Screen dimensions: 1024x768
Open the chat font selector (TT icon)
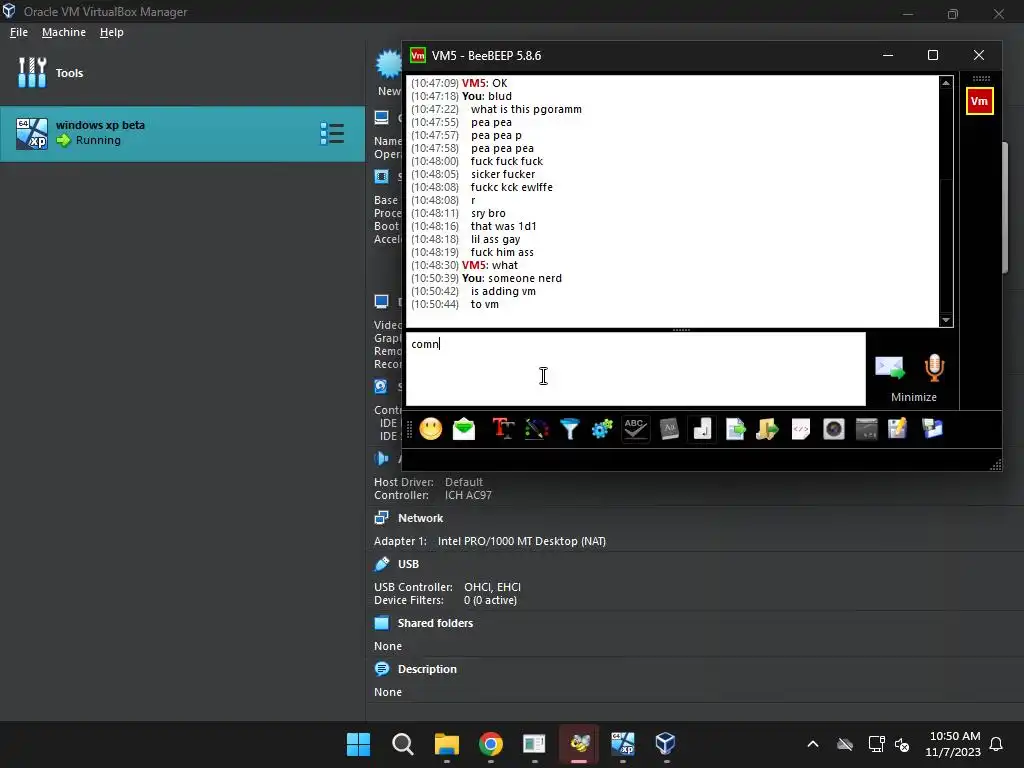pyautogui.click(x=503, y=429)
